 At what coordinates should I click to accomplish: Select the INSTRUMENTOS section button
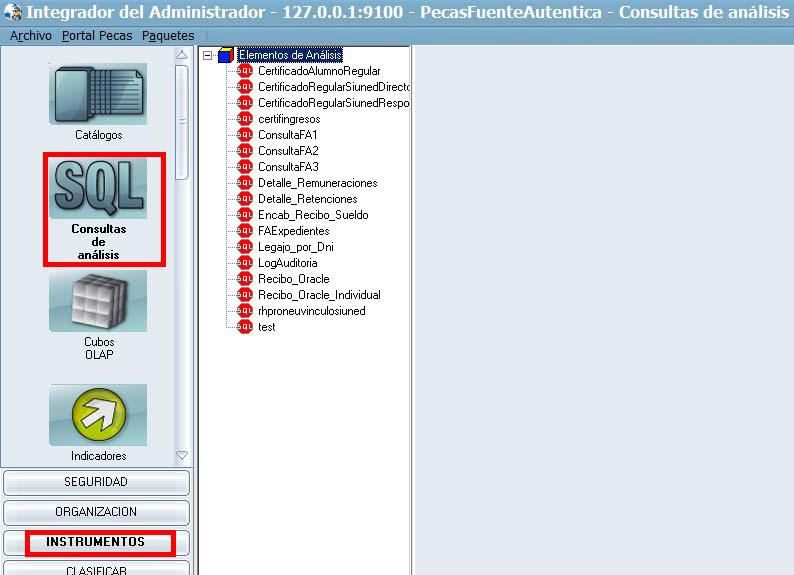96,542
